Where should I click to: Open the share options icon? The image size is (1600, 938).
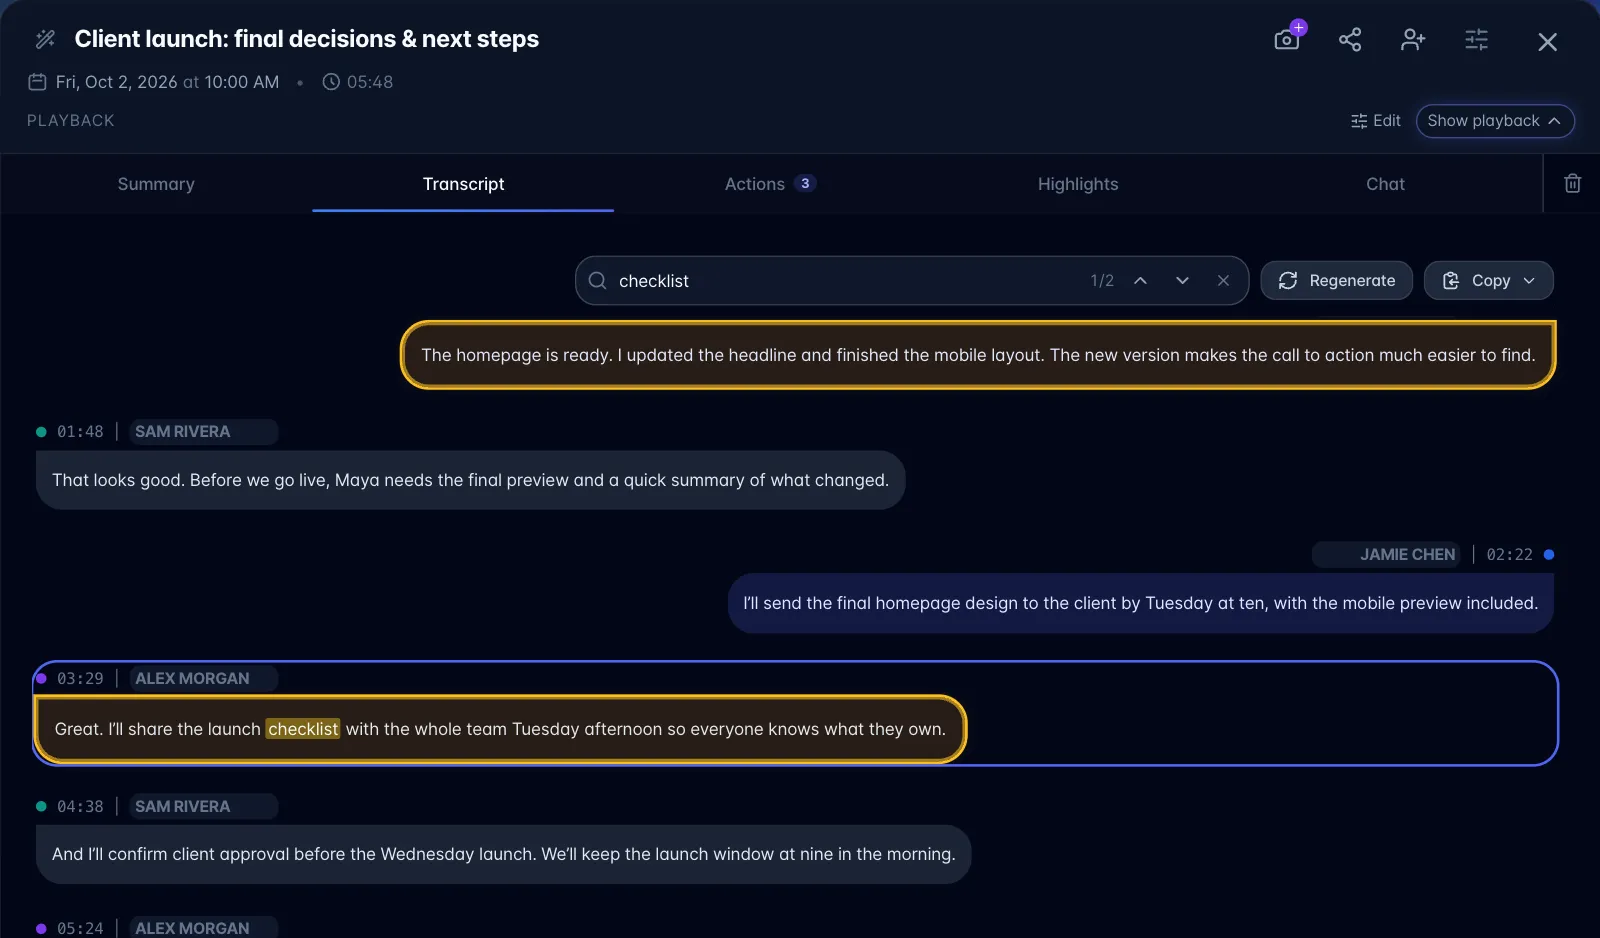click(x=1350, y=39)
